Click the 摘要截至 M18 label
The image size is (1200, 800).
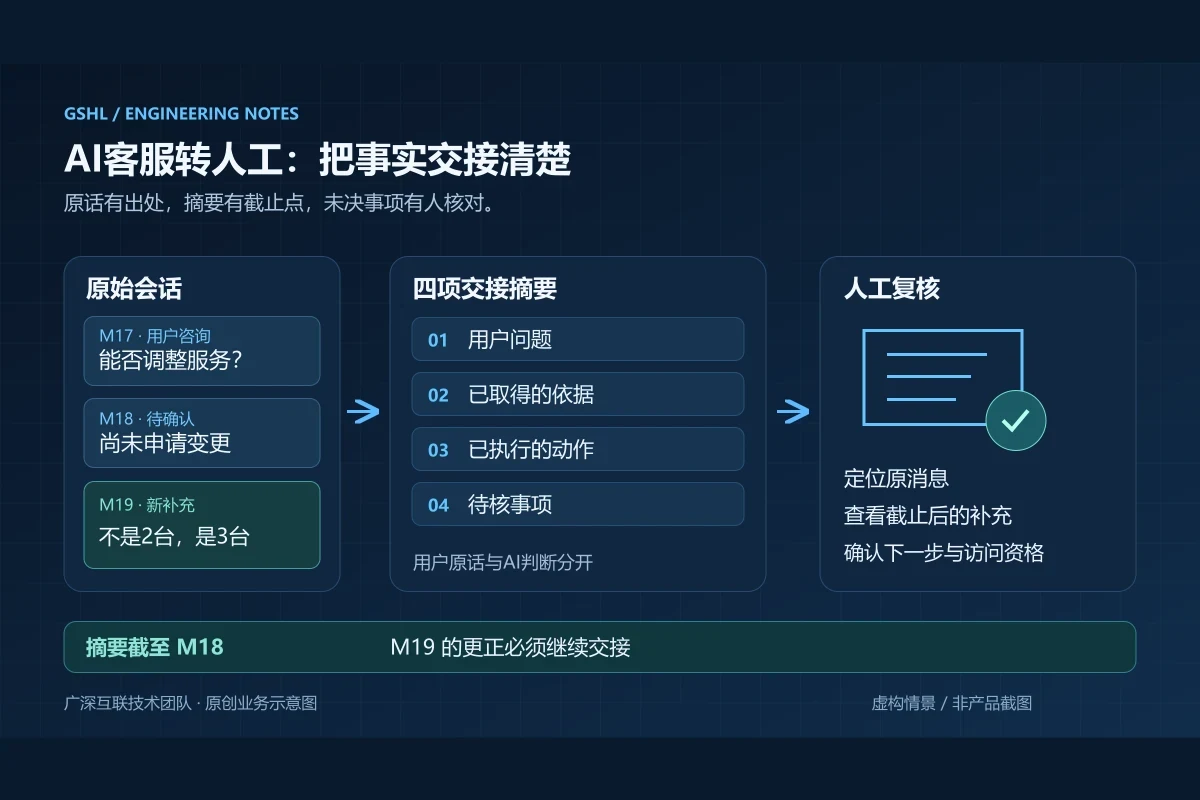tap(155, 647)
